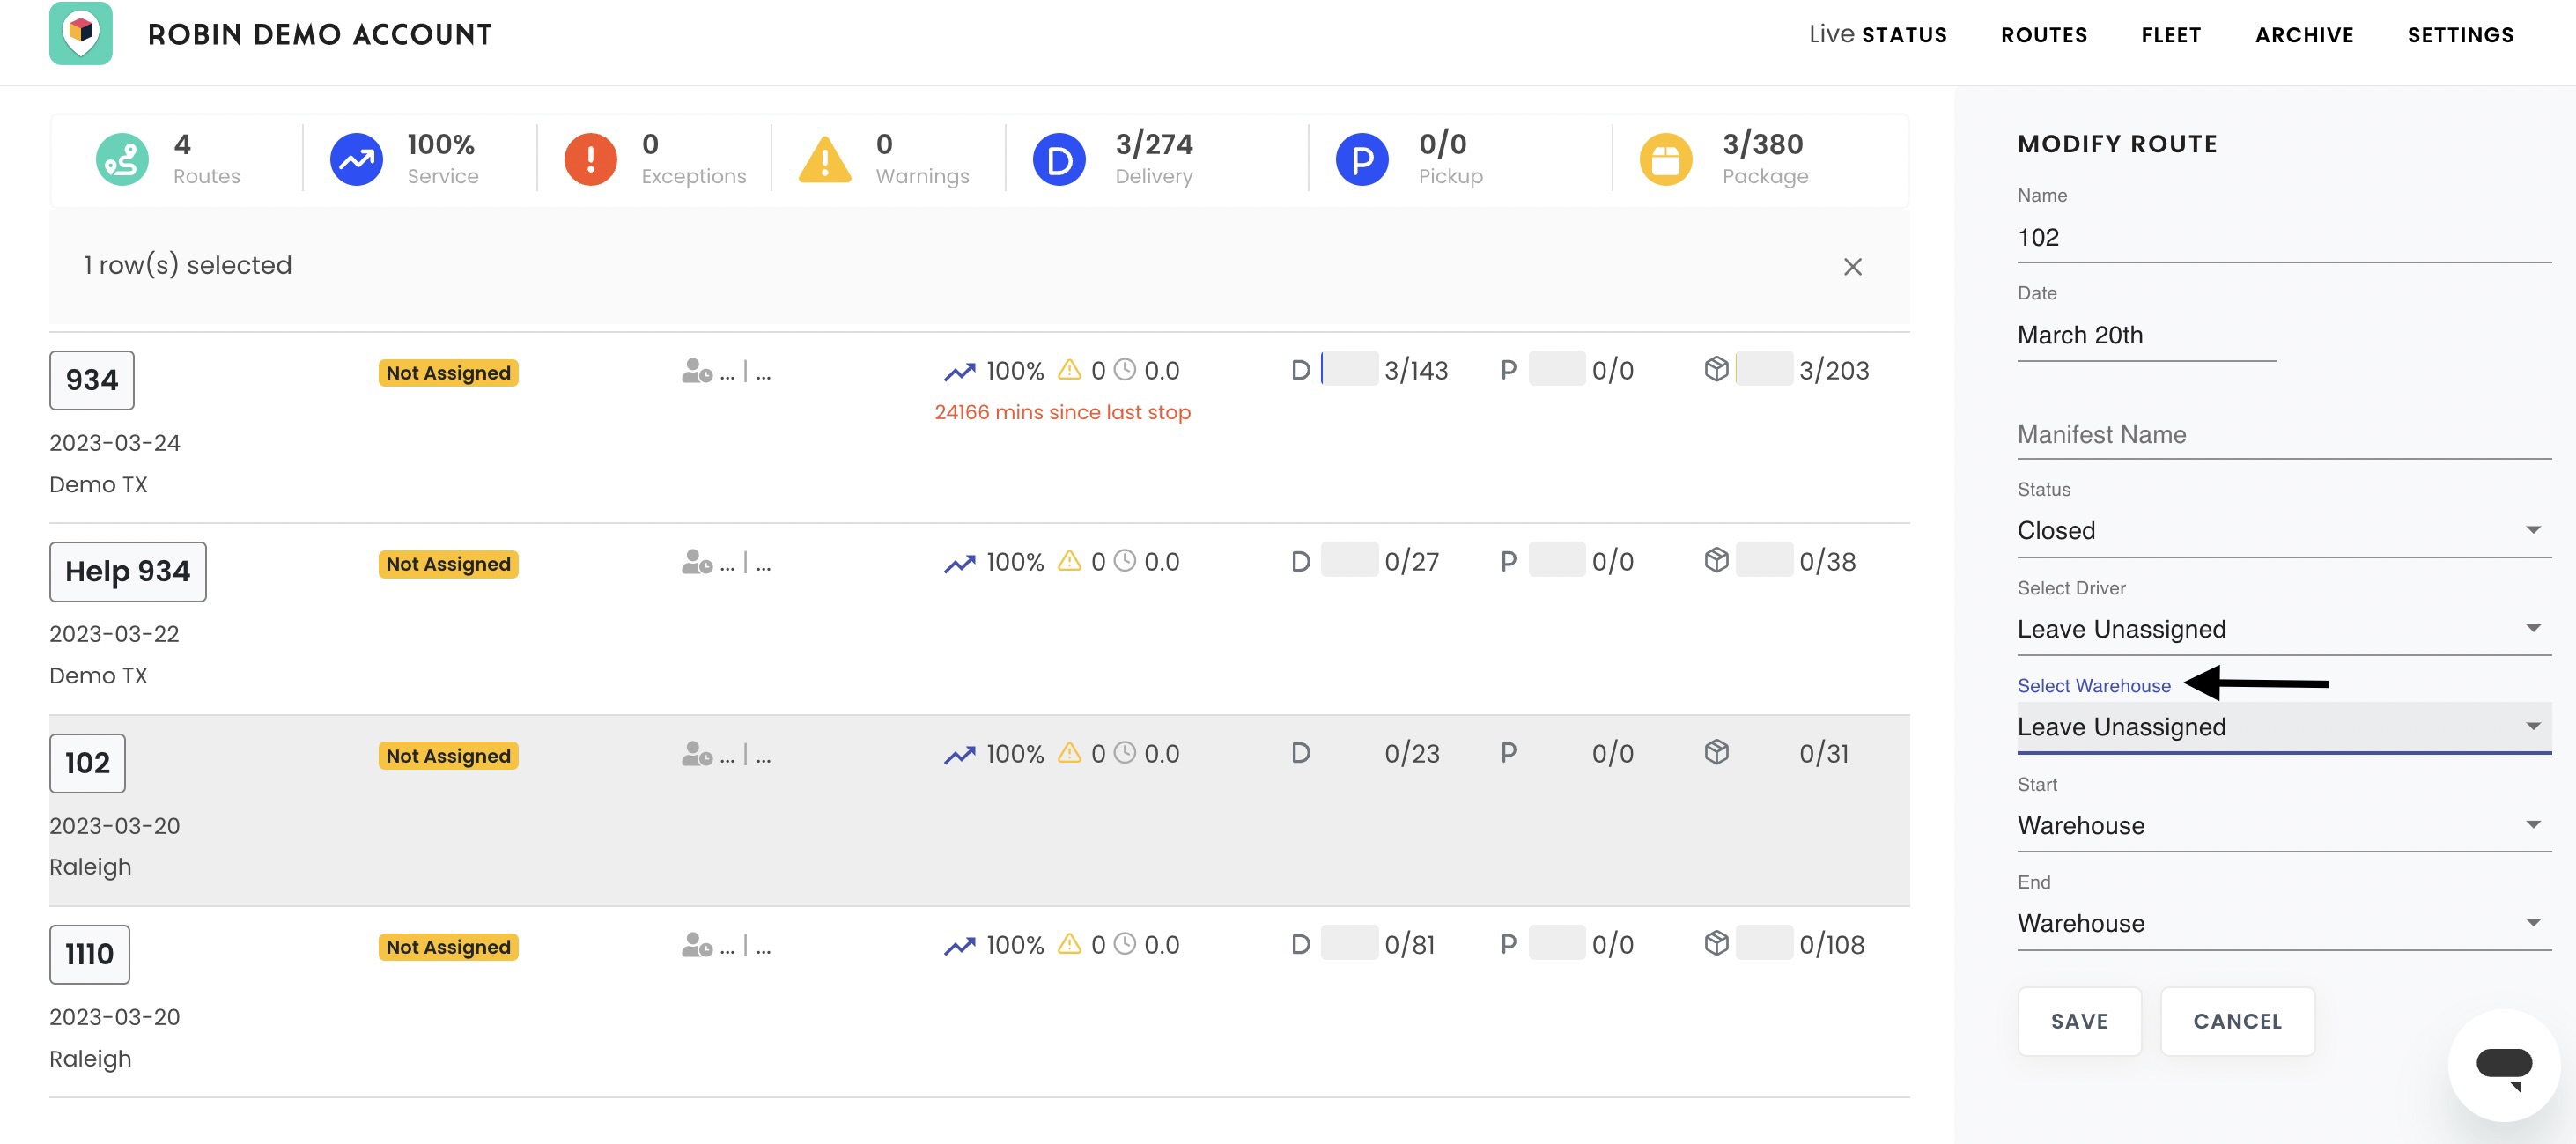The height and width of the screenshot is (1144, 2576).
Task: Click driver icon in route 934 row
Action: coord(697,371)
